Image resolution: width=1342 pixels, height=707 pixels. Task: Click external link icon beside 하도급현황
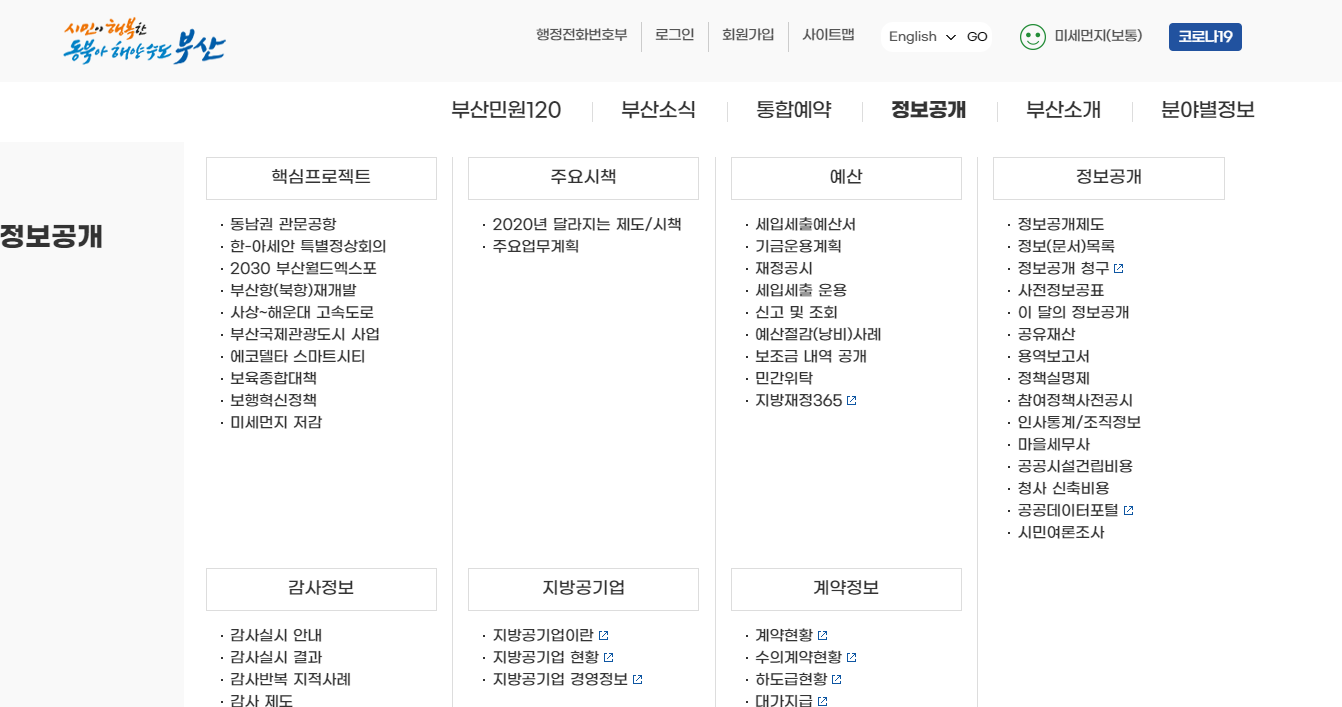pyautogui.click(x=838, y=680)
